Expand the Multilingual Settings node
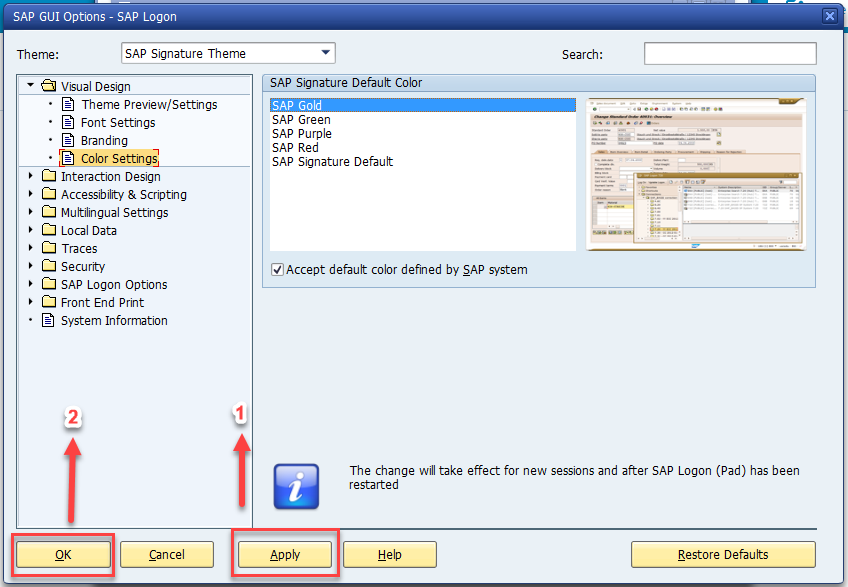The height and width of the screenshot is (587, 848). click(x=30, y=212)
